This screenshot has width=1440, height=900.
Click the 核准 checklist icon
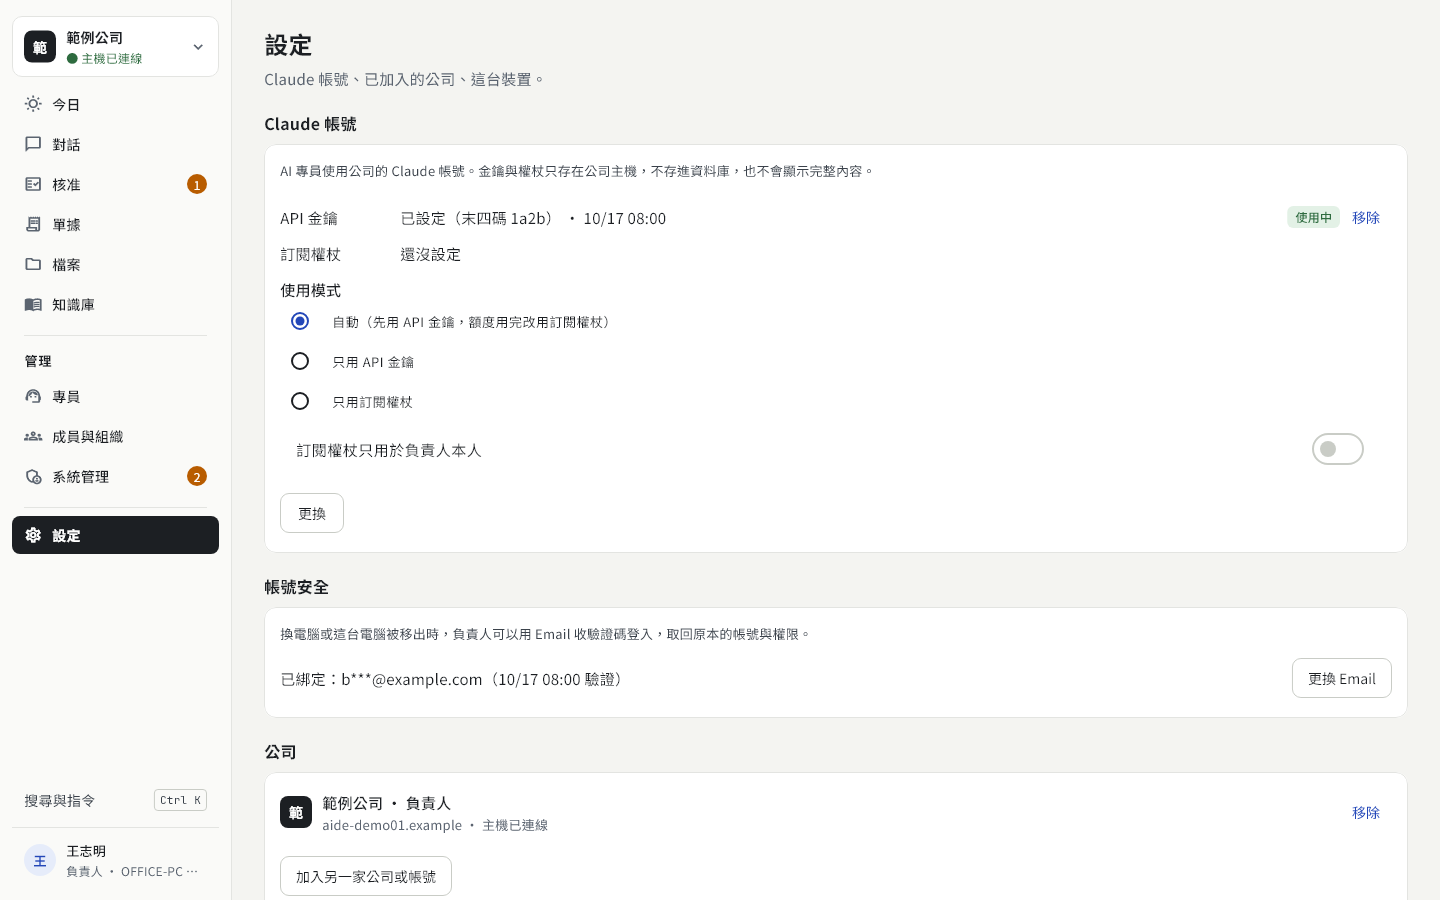[33, 184]
